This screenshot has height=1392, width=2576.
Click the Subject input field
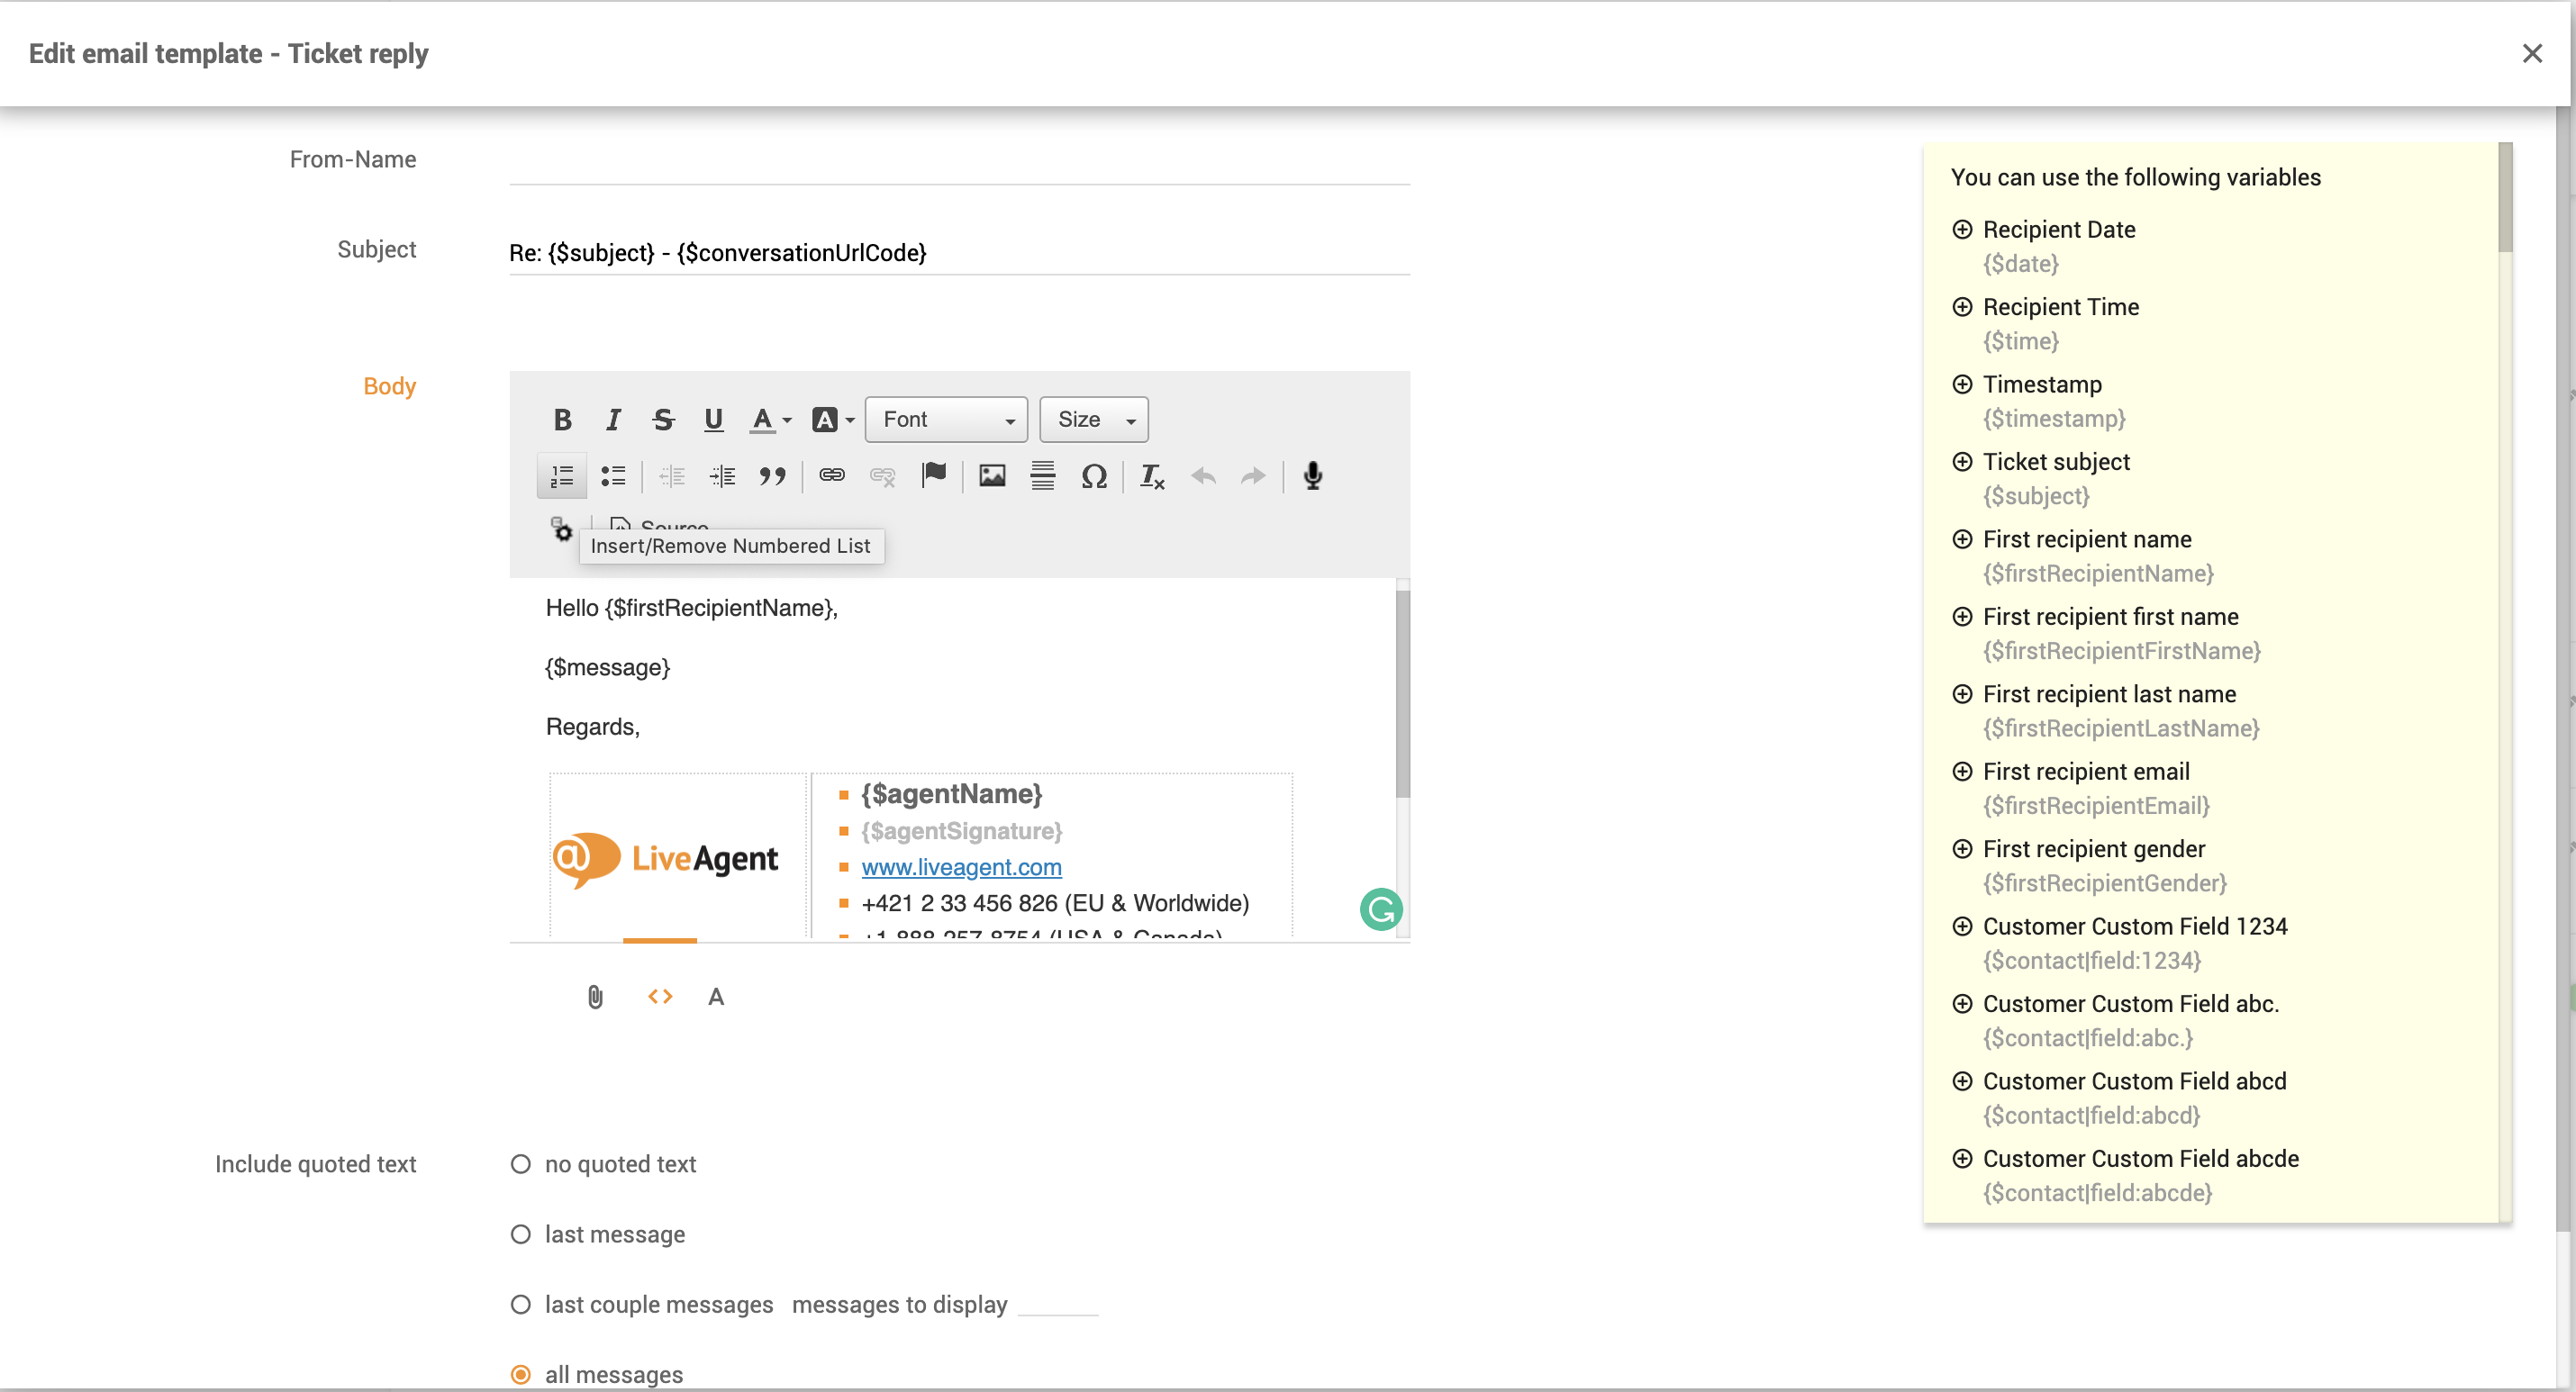pyautogui.click(x=958, y=252)
